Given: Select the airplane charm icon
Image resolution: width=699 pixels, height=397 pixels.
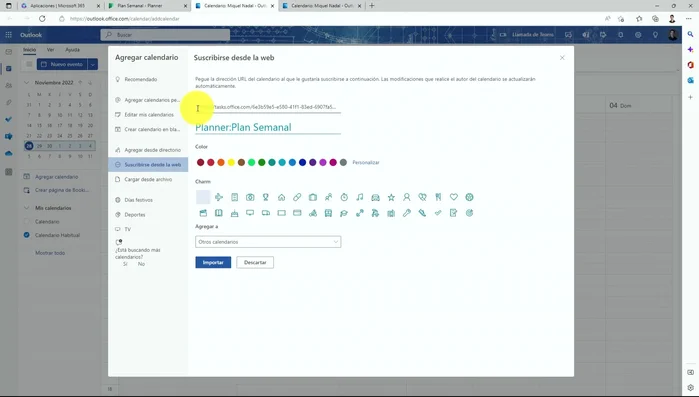Looking at the screenshot, I should [218, 197].
